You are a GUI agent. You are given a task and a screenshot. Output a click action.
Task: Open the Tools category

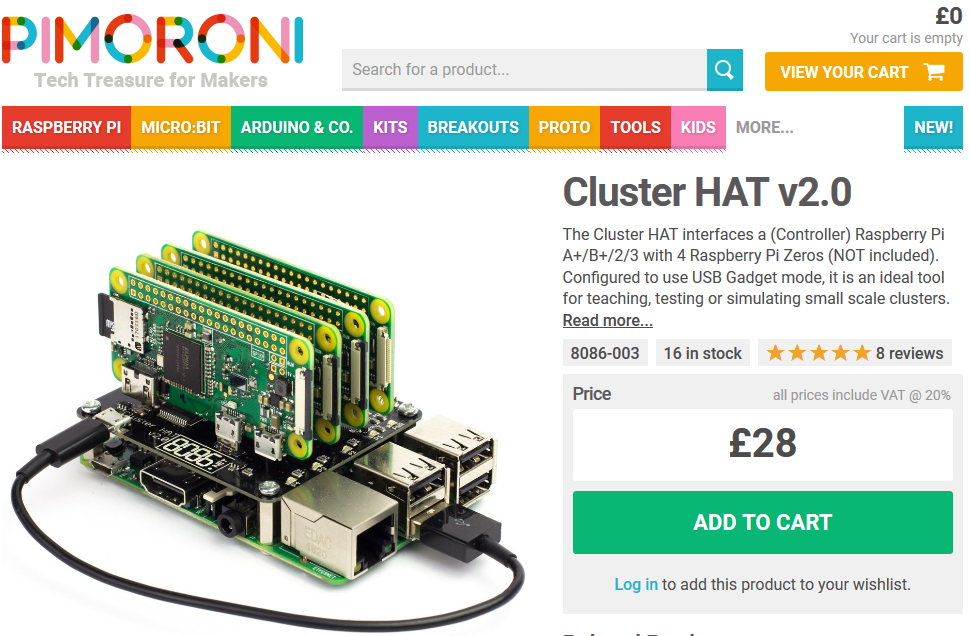pos(635,127)
